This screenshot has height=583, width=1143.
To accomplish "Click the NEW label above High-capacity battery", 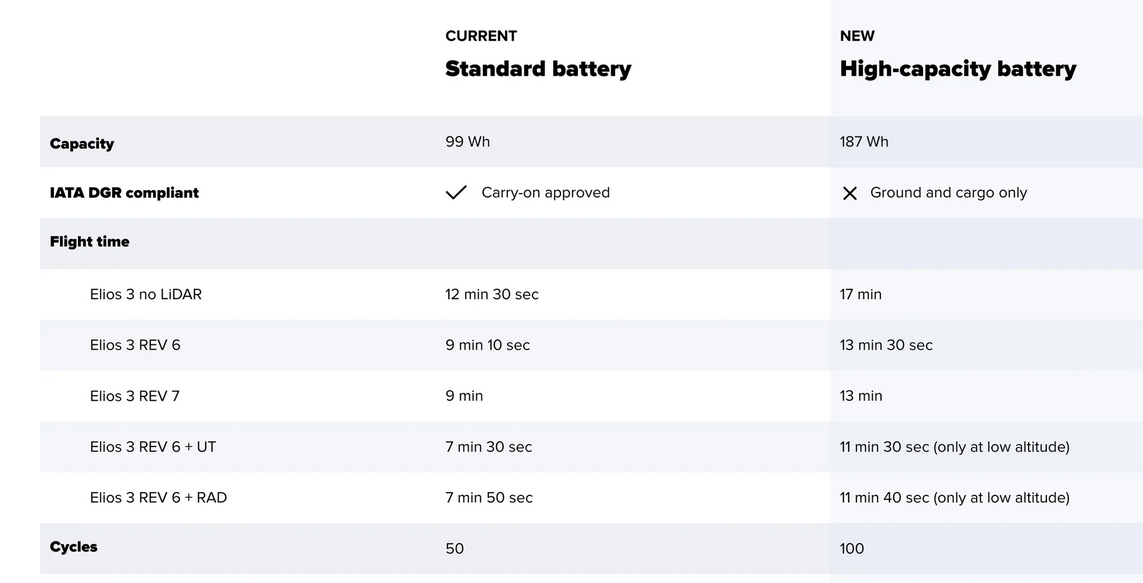I will 857,36.
